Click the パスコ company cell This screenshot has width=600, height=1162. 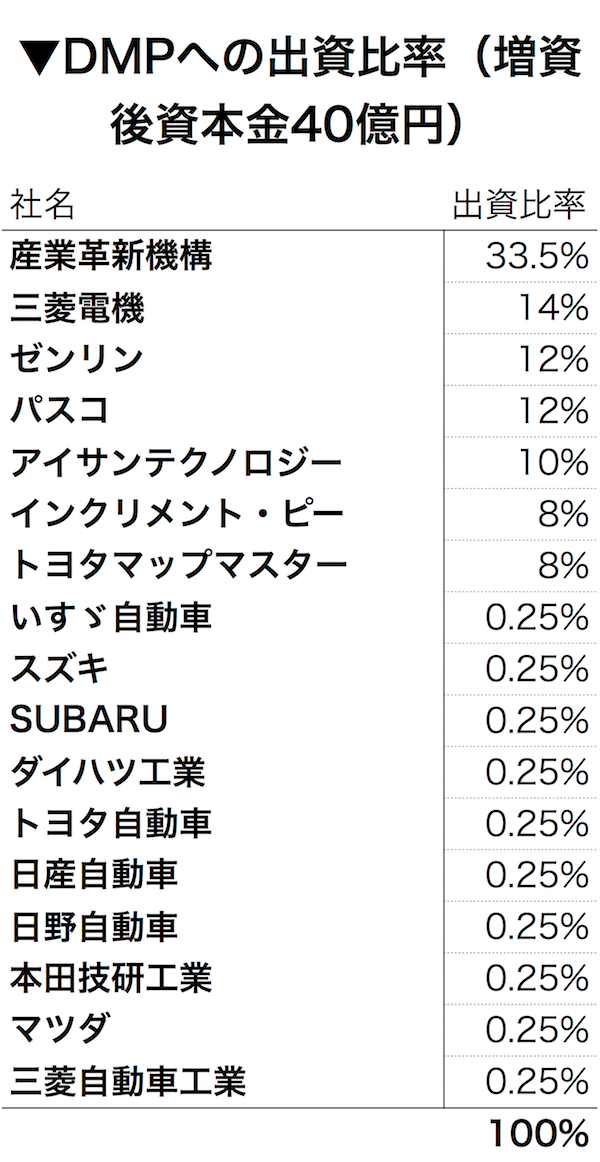click(x=60, y=411)
